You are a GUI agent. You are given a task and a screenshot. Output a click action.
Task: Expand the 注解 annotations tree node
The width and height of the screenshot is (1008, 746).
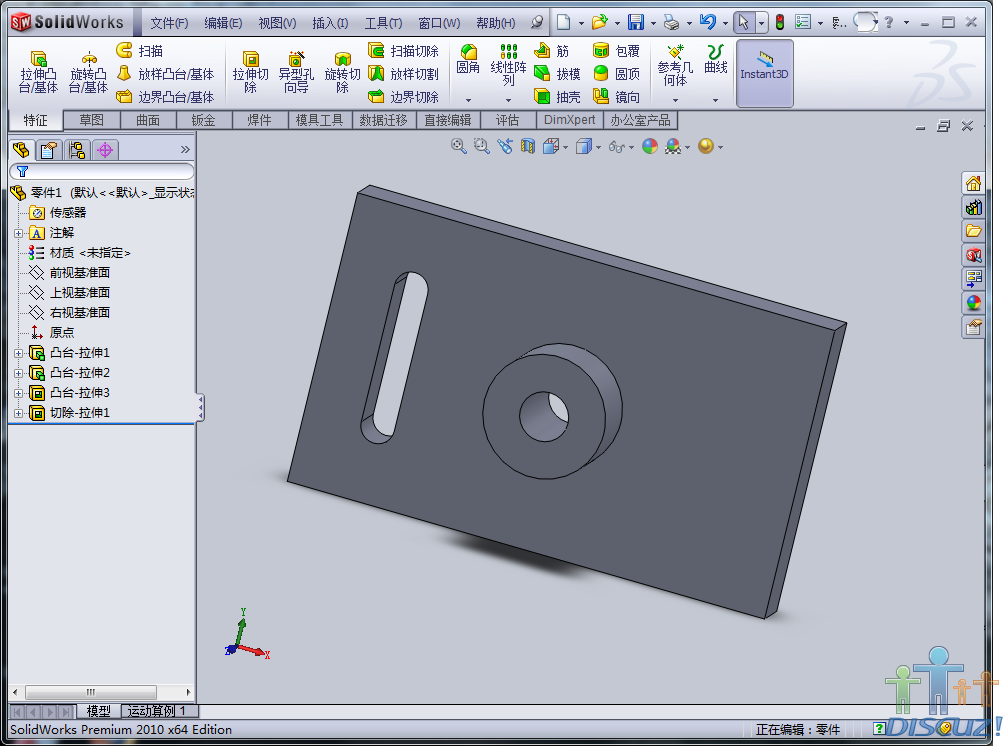(x=17, y=232)
